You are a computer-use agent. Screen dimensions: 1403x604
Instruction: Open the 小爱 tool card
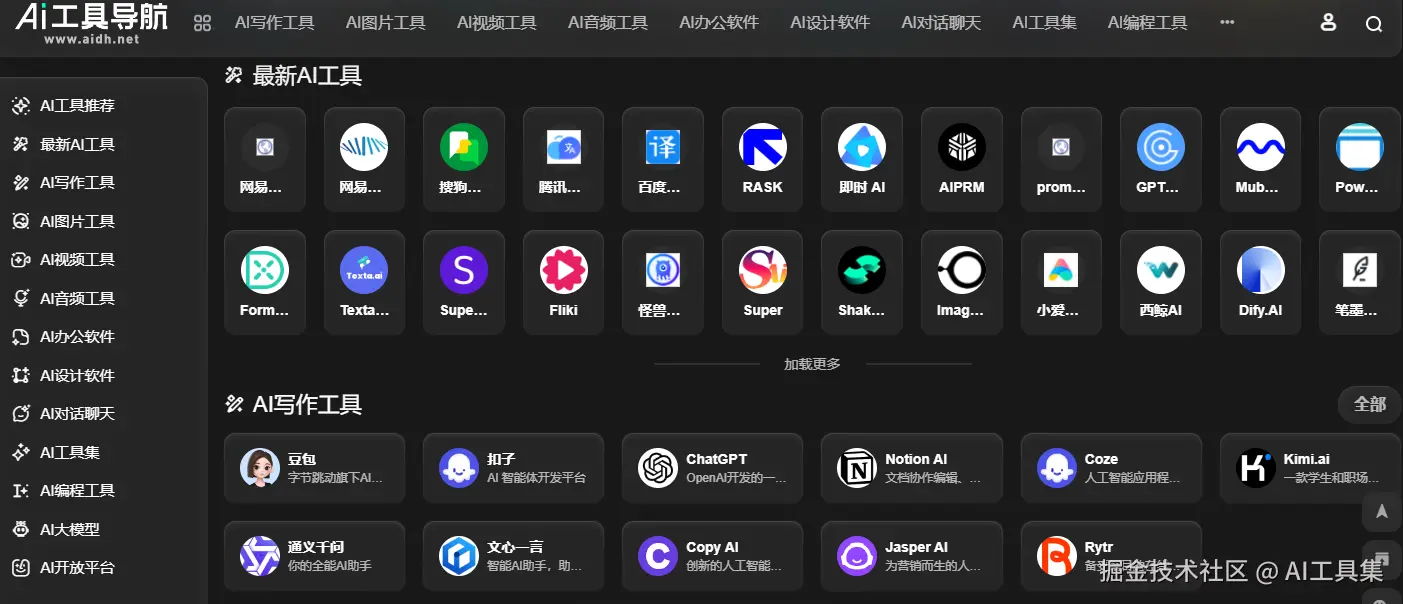point(1061,282)
